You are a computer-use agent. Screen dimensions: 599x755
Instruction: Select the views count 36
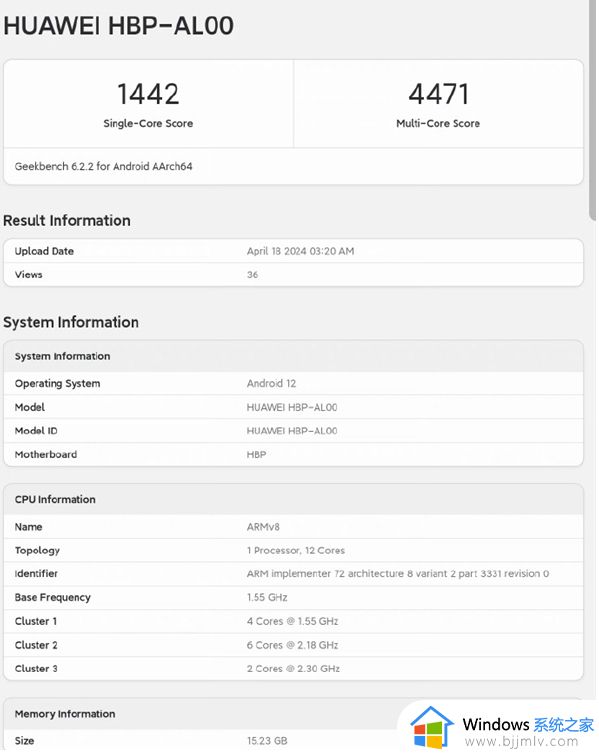pos(252,274)
